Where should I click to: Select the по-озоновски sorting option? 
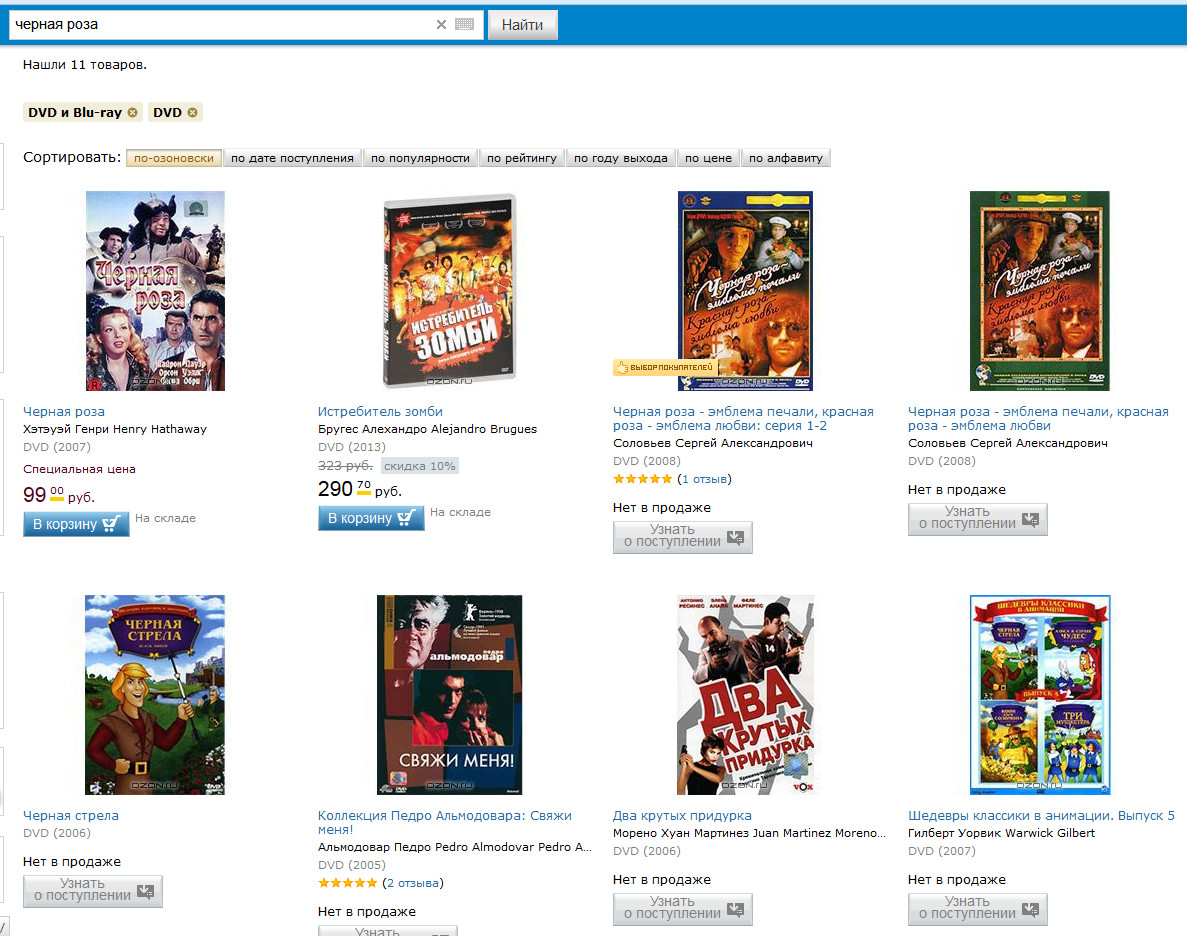pos(174,158)
